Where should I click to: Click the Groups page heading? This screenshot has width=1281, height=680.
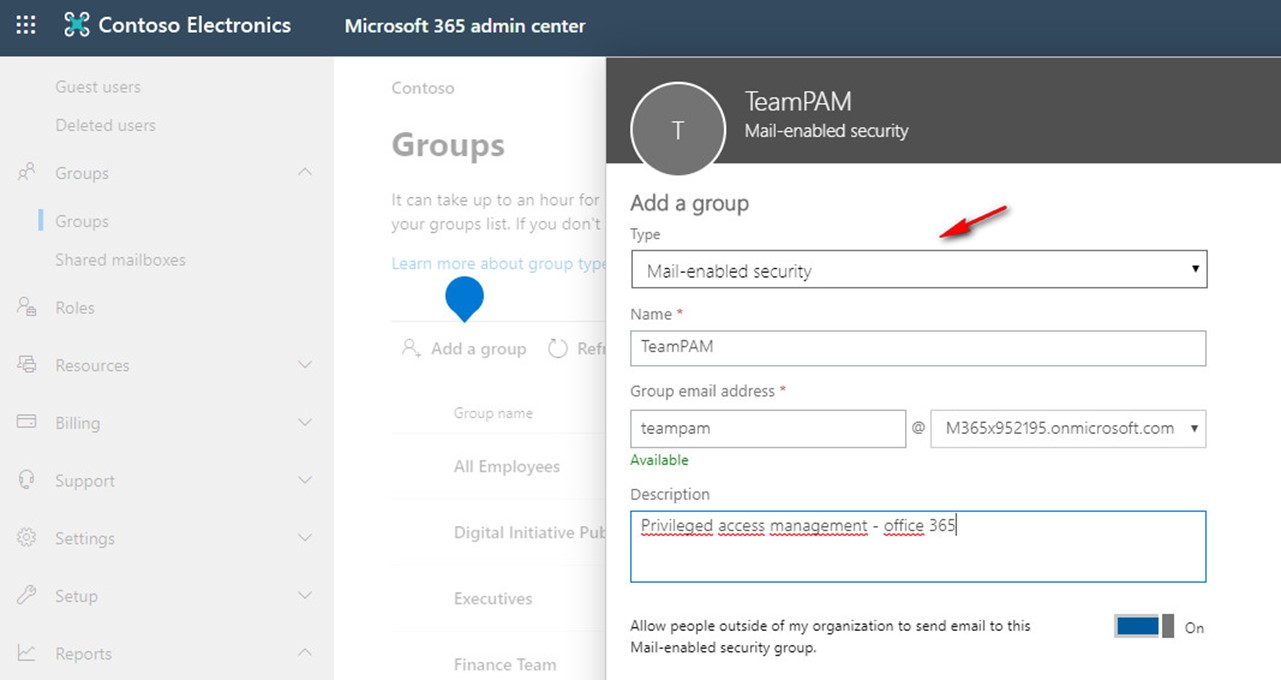pos(448,145)
